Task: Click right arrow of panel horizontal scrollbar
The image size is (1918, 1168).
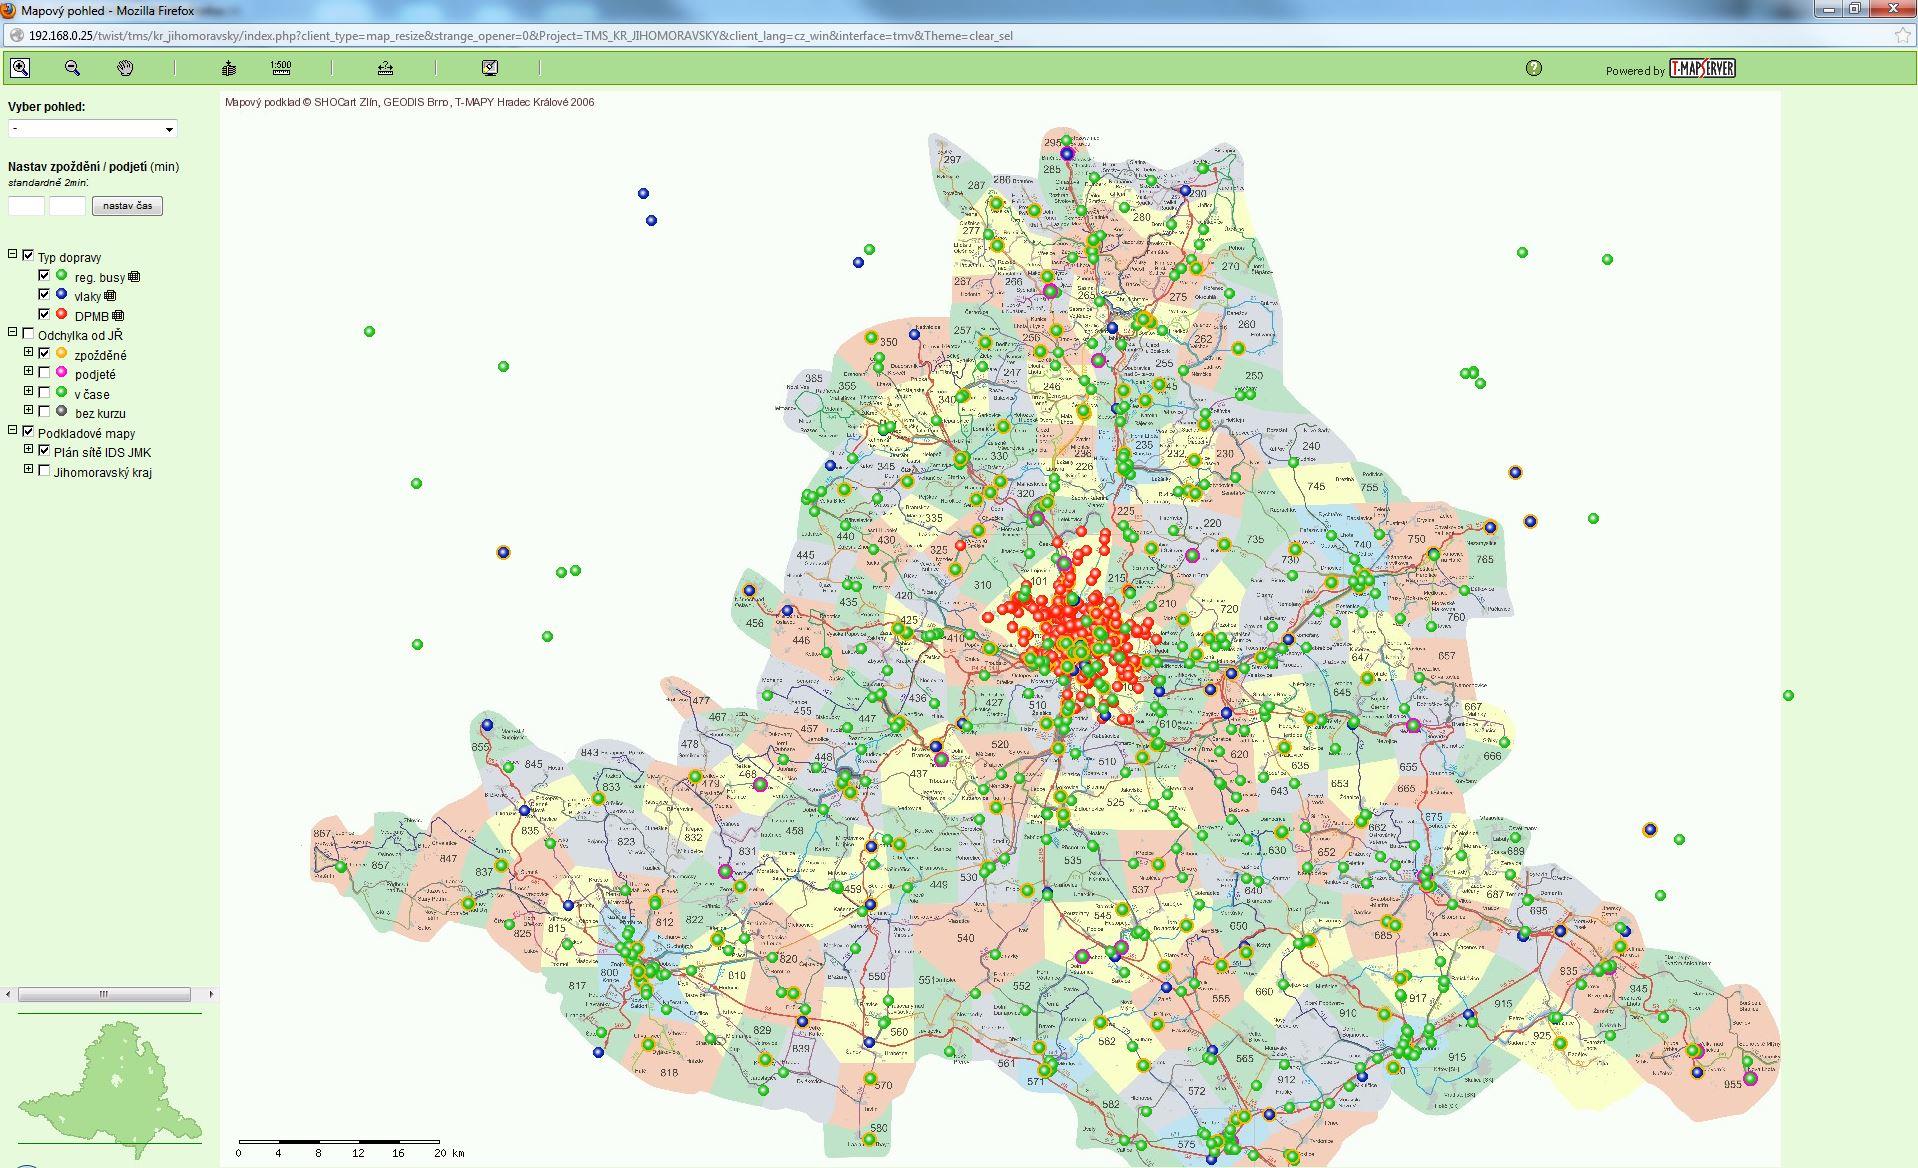Action: coord(211,994)
